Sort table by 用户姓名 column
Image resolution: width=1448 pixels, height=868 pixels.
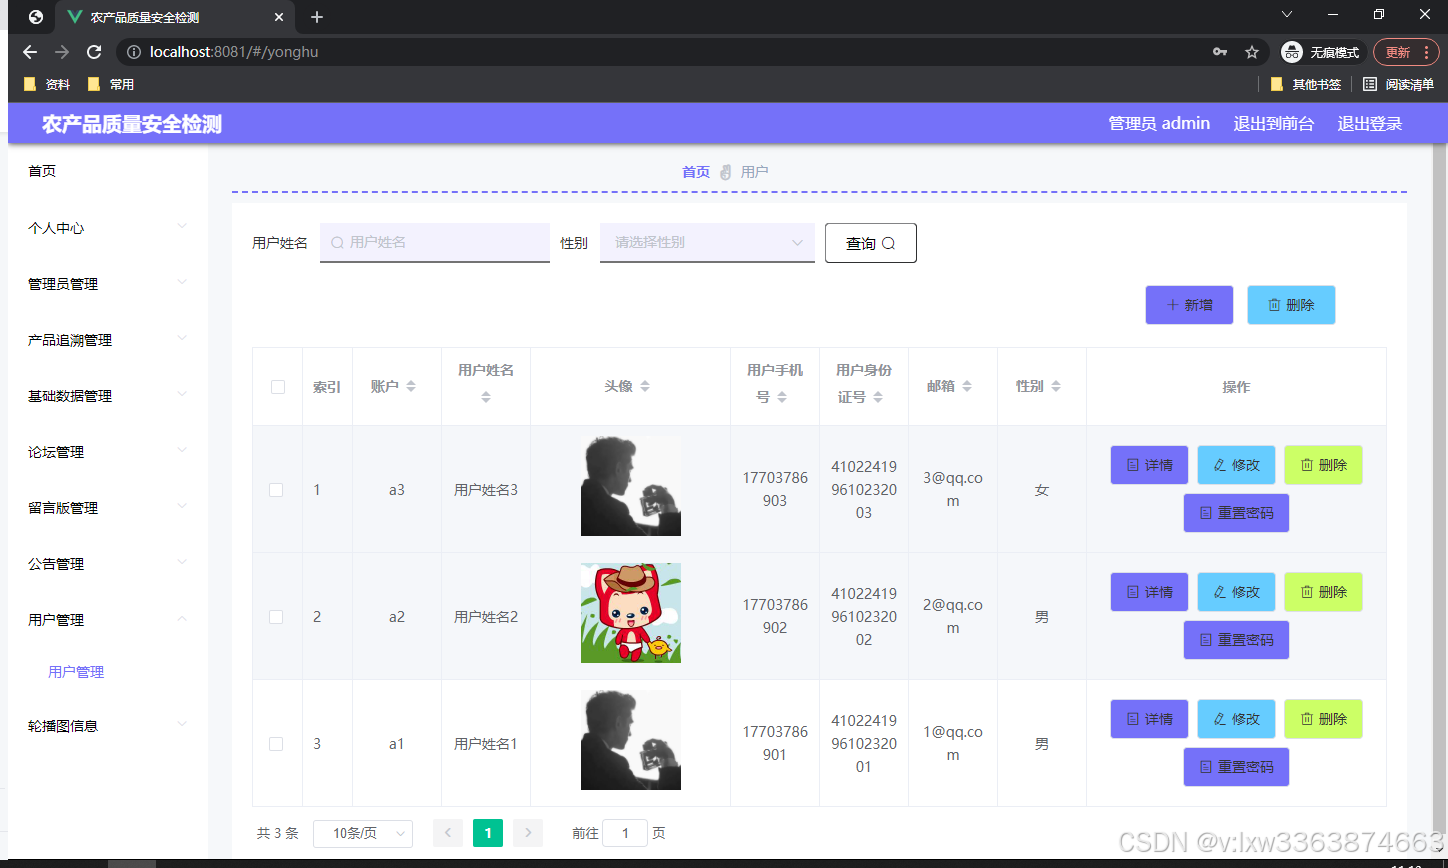(486, 397)
